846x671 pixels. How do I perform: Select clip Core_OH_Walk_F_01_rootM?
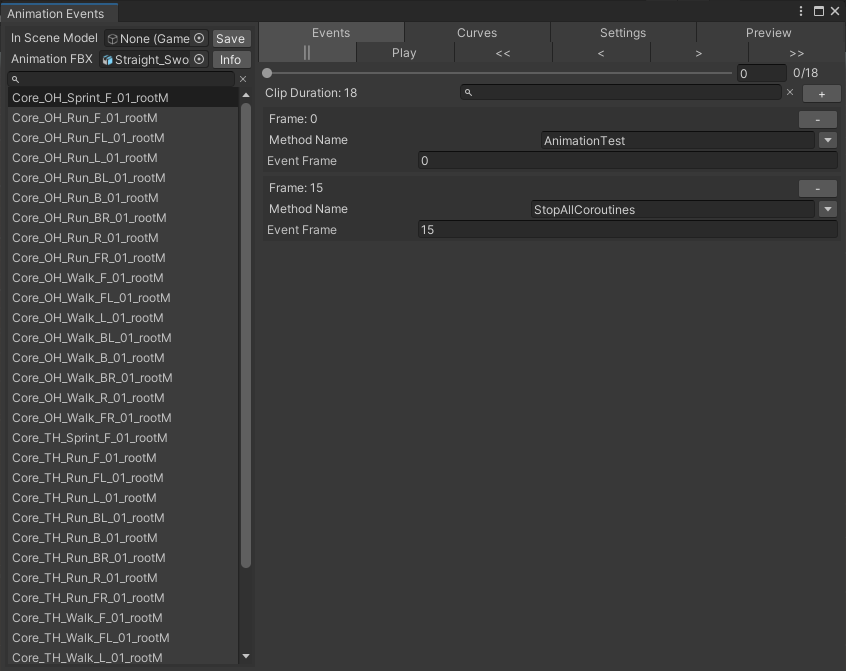(123, 277)
